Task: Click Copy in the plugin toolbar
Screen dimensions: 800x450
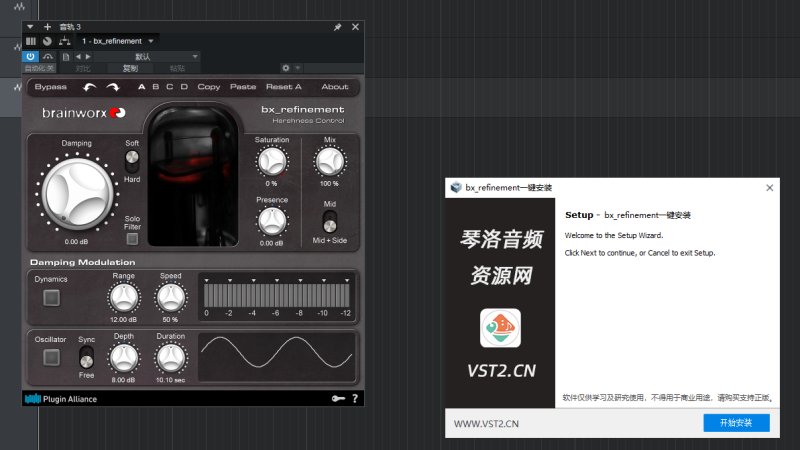Action: coord(209,87)
